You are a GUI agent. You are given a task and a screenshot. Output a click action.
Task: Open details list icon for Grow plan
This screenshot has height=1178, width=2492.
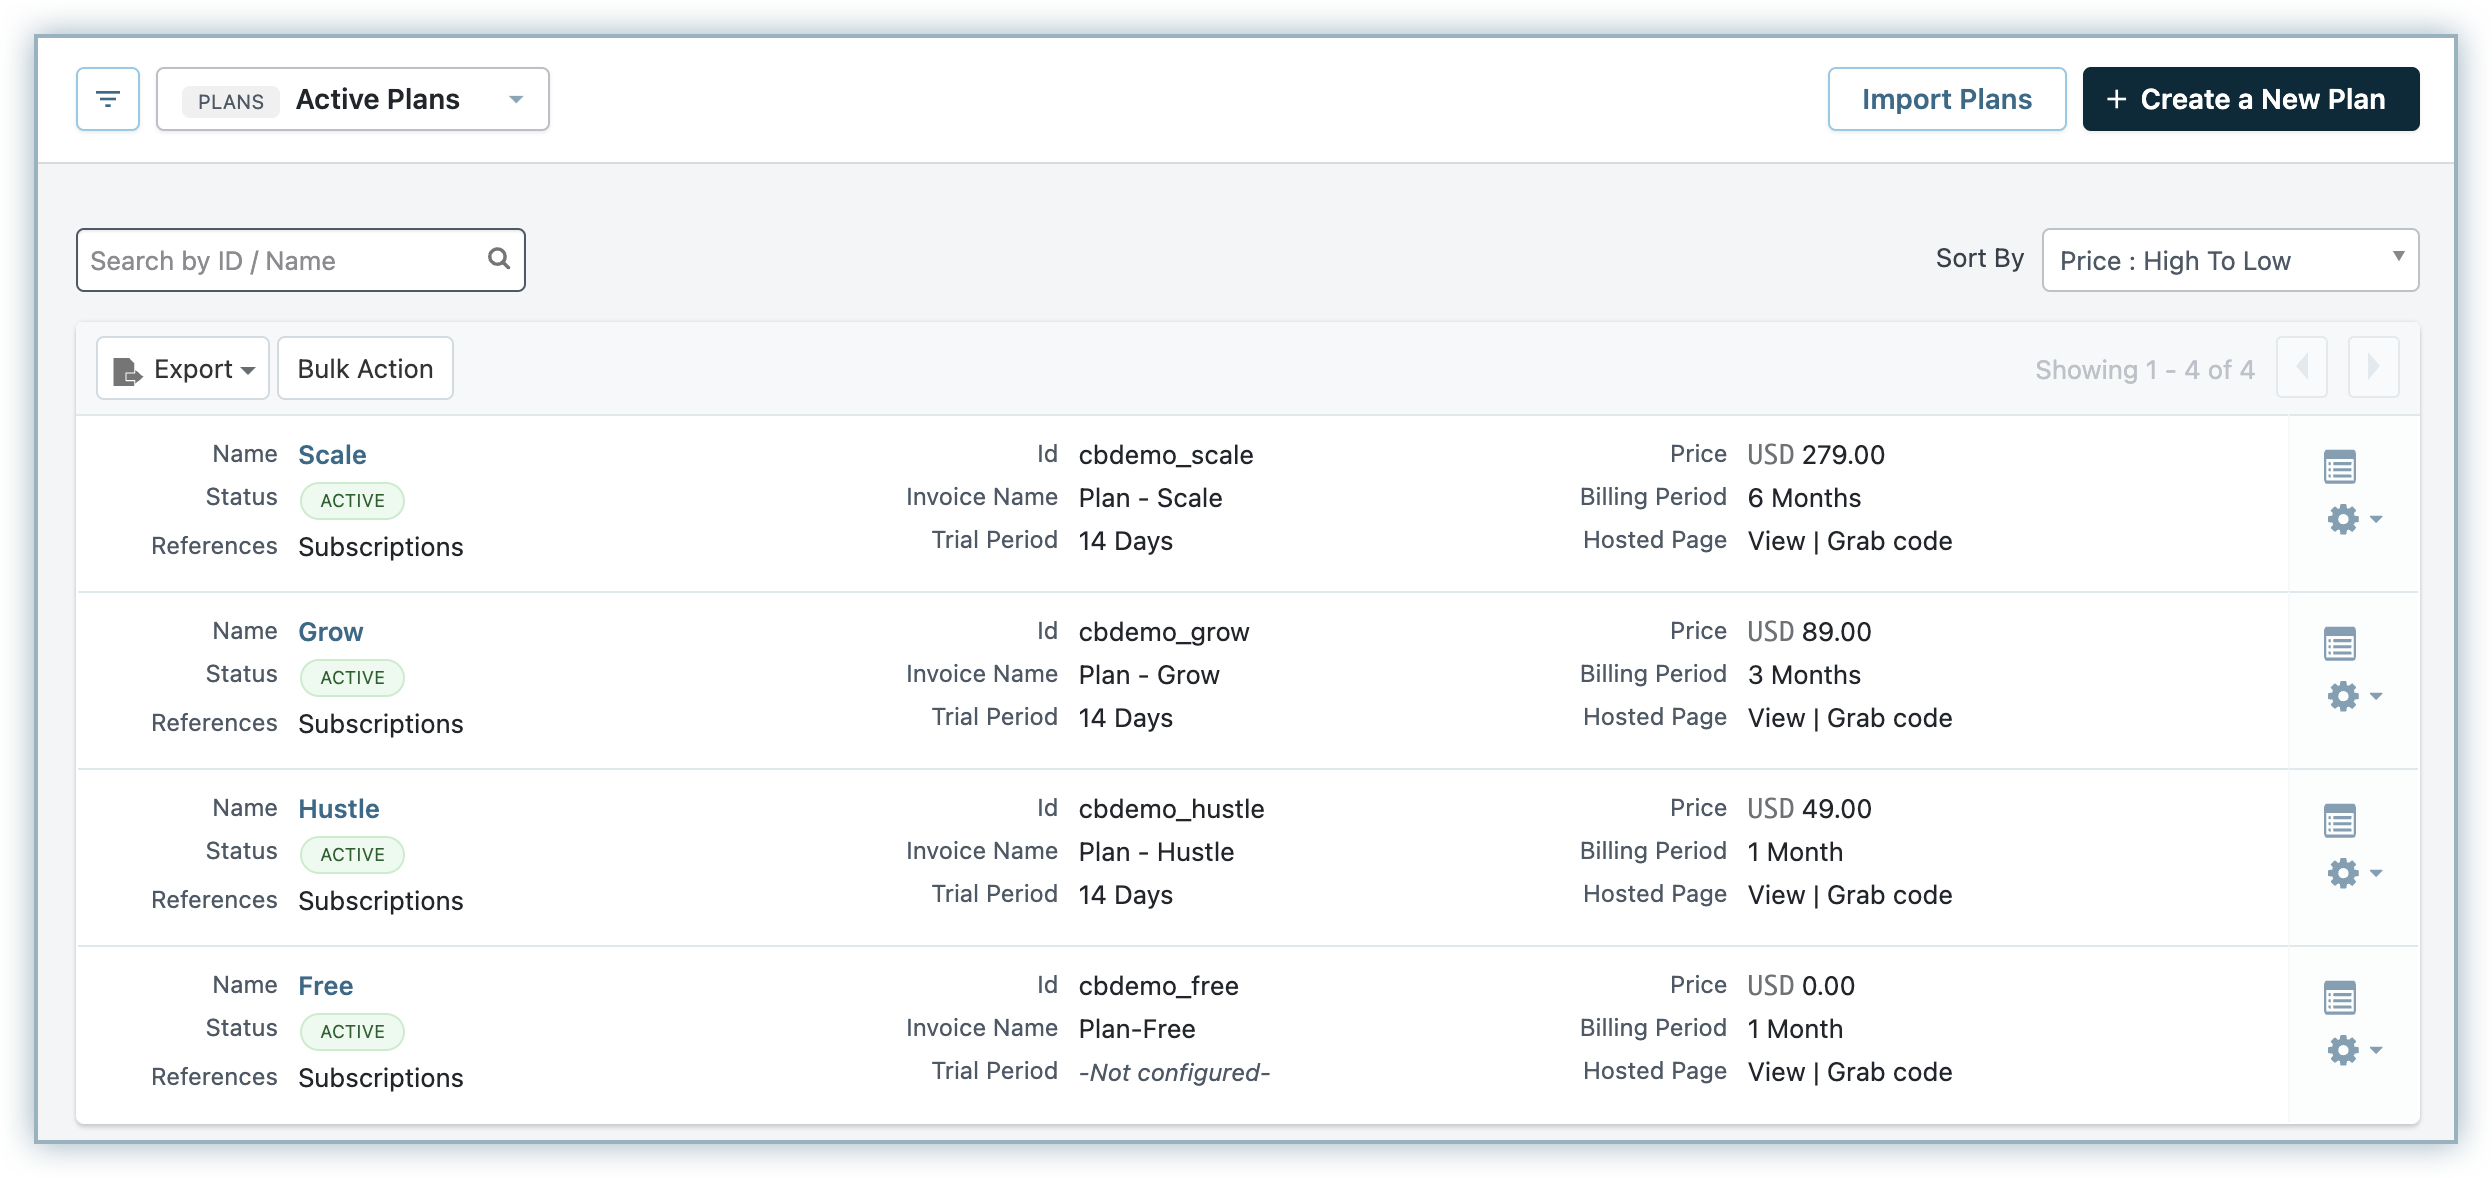pos(2339,644)
